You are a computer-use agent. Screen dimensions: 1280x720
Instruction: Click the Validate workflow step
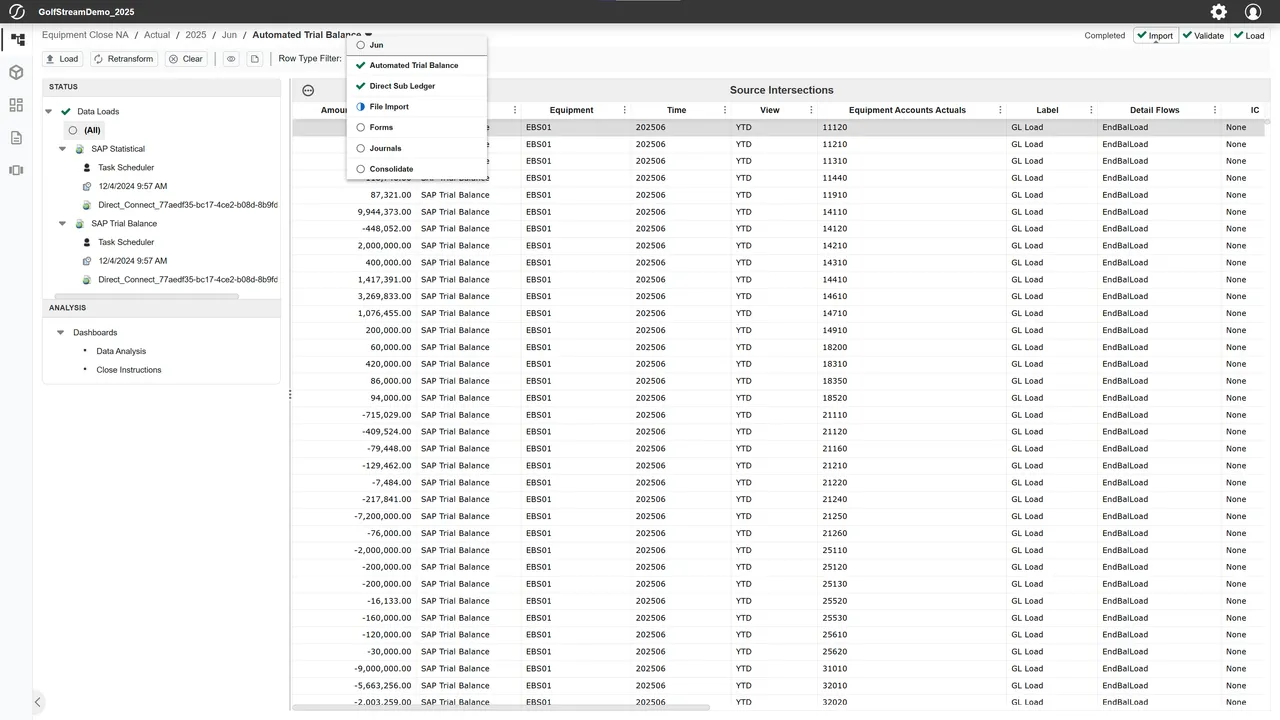tap(1203, 35)
